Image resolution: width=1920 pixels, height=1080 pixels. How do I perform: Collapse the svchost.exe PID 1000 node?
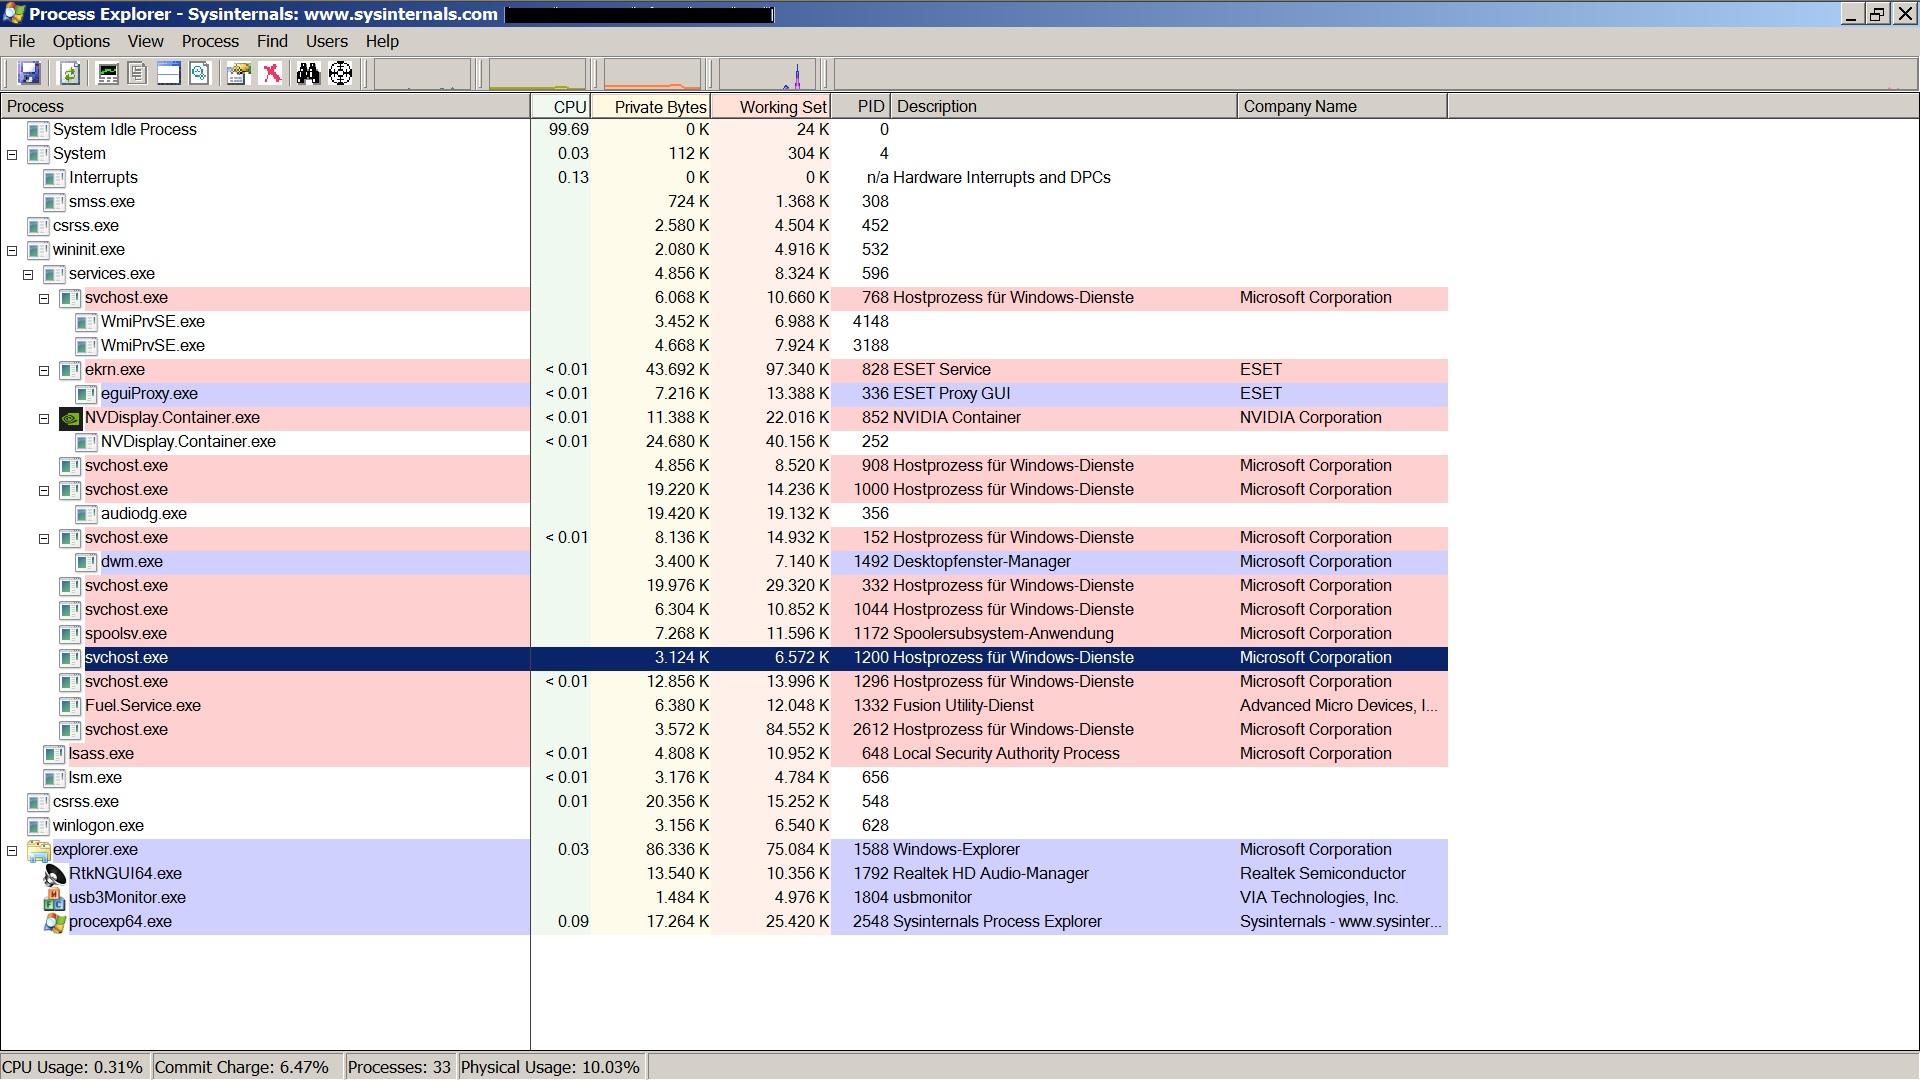[x=44, y=491]
